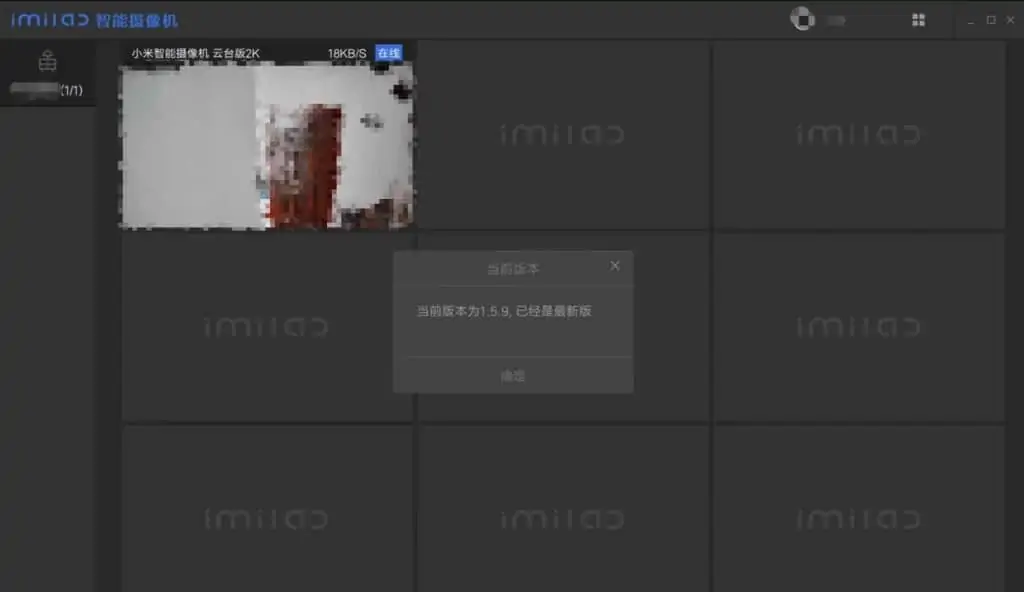
Task: Expand the sidebar camera device entry
Action: click(46, 89)
